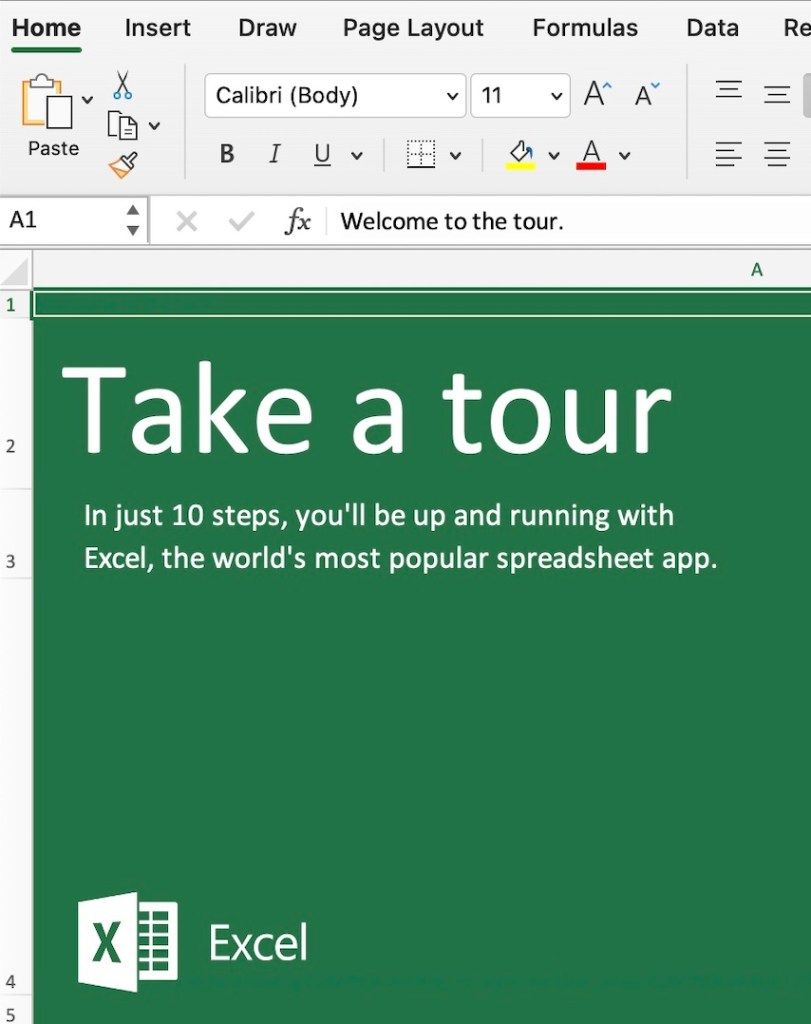Open the Page Layout tab
Screen dimensions: 811x1024
(413, 28)
